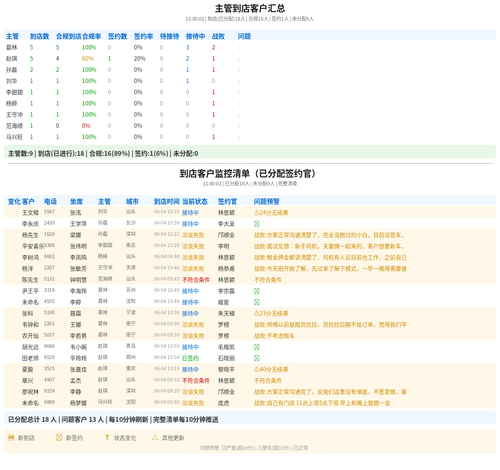Click the 城市 column header
The image size is (500, 470).
tap(132, 201)
